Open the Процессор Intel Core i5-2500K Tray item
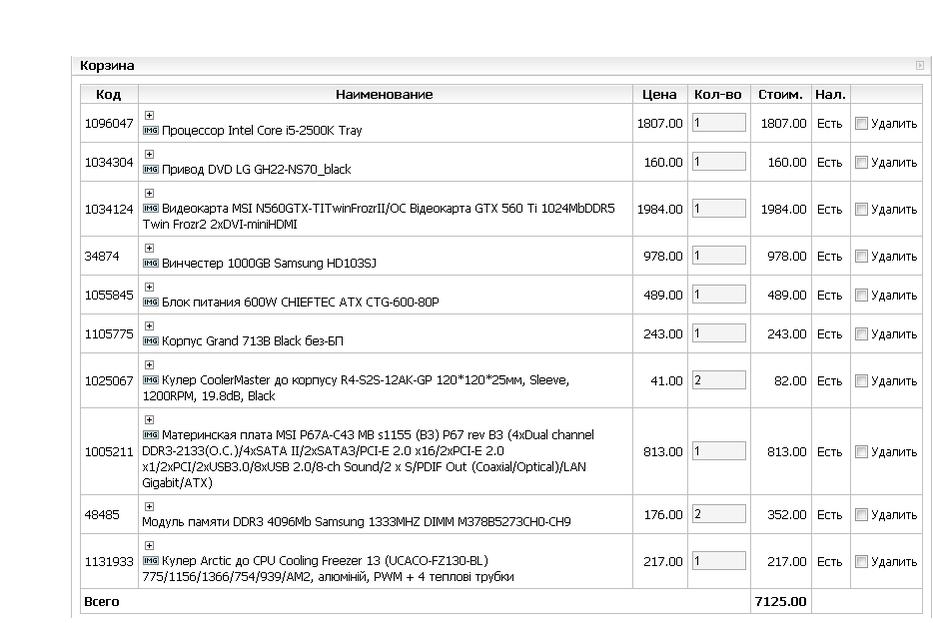933x623 pixels. 262,130
